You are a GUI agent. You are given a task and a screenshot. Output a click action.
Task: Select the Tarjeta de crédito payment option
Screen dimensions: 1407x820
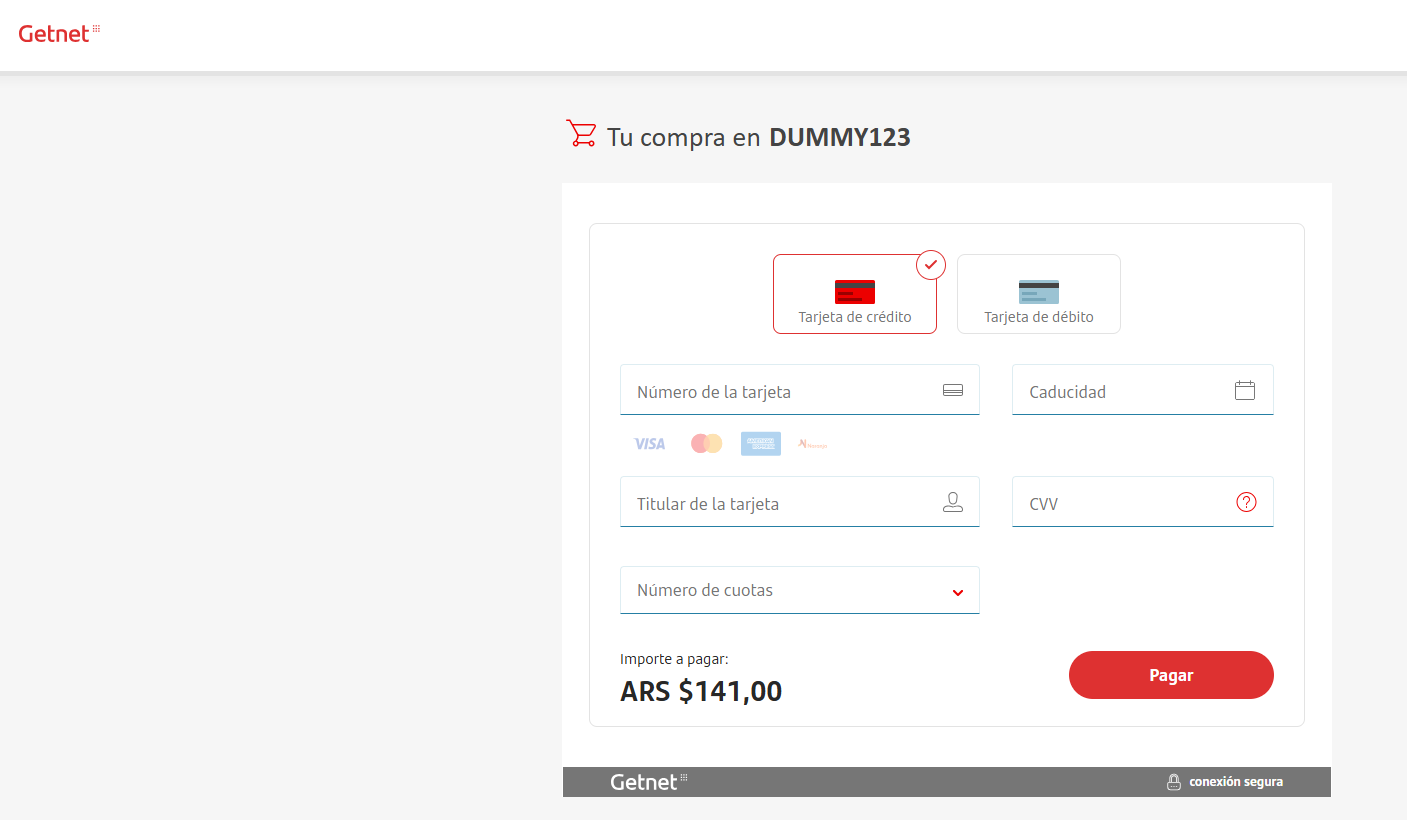[x=855, y=294]
